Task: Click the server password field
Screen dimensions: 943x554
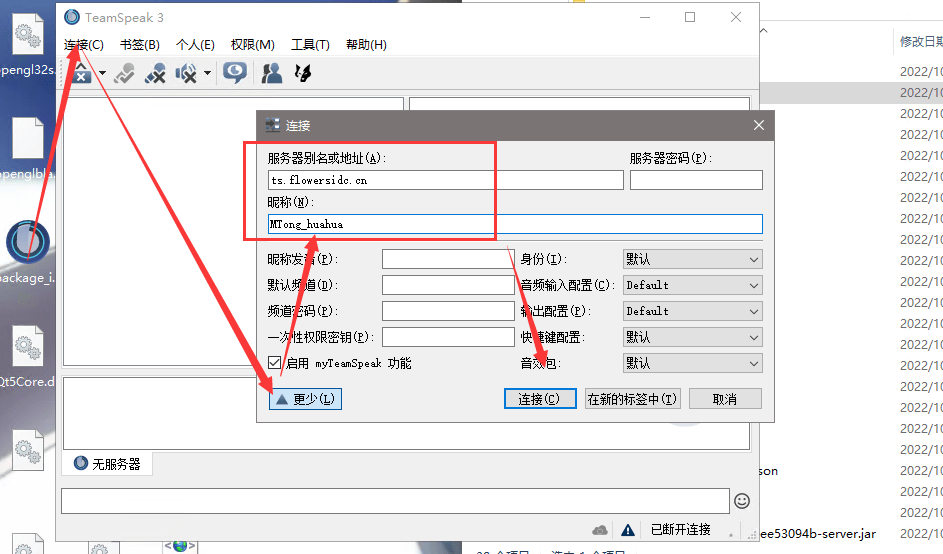Action: [696, 180]
